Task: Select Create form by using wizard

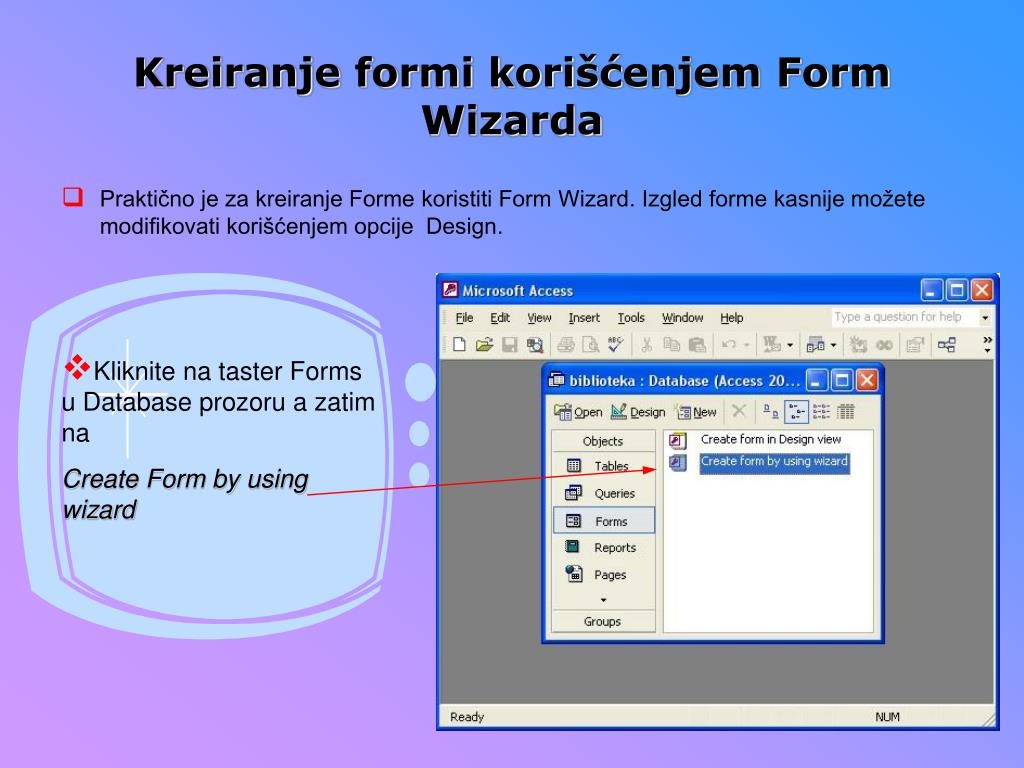Action: (774, 462)
